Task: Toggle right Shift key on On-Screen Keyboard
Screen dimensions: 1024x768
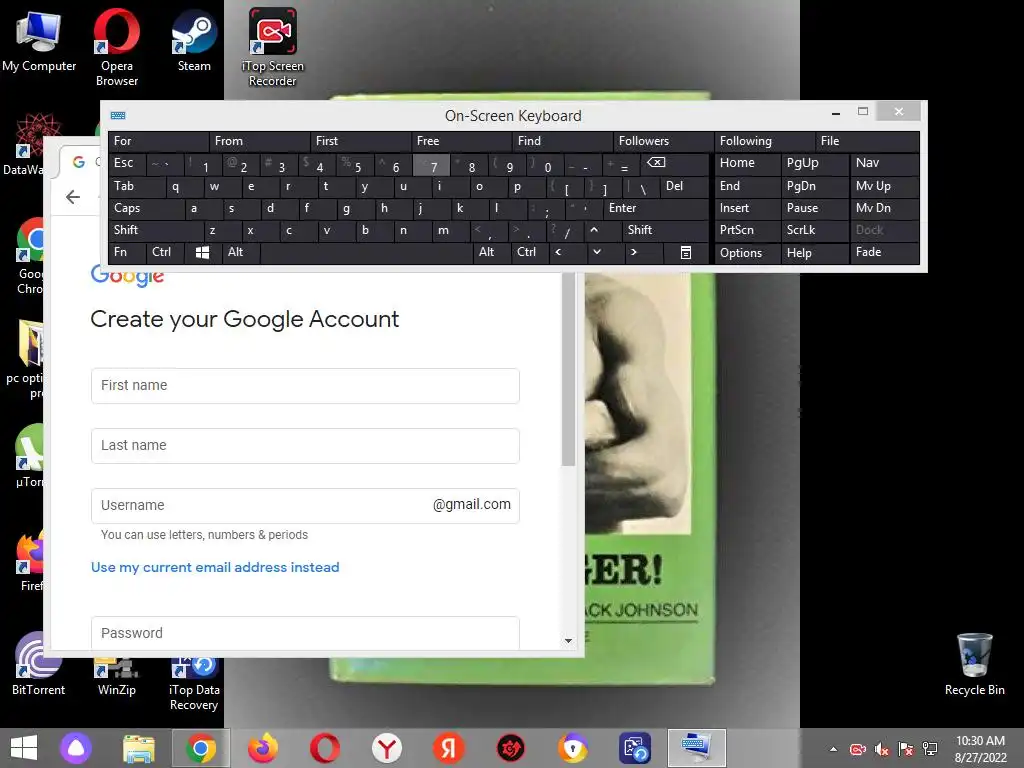Action: [x=665, y=231]
